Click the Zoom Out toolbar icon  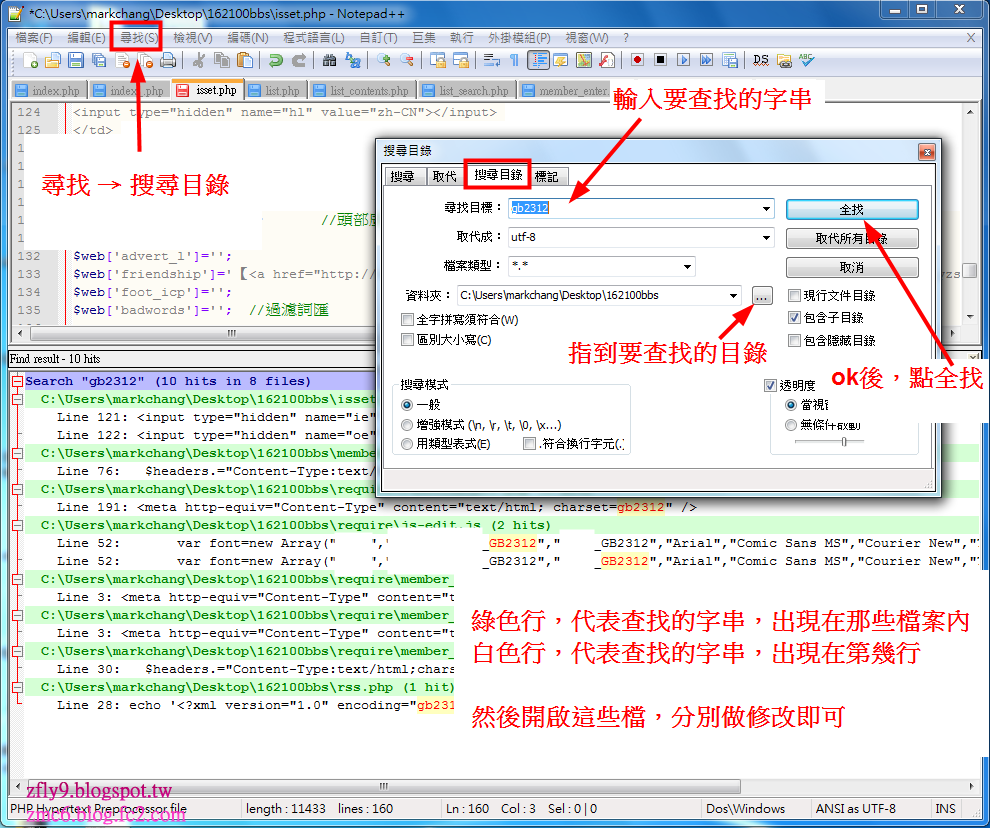point(407,61)
